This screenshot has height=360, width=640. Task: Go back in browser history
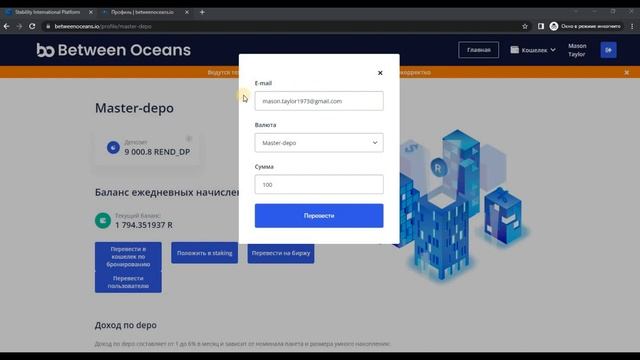[x=7, y=26]
